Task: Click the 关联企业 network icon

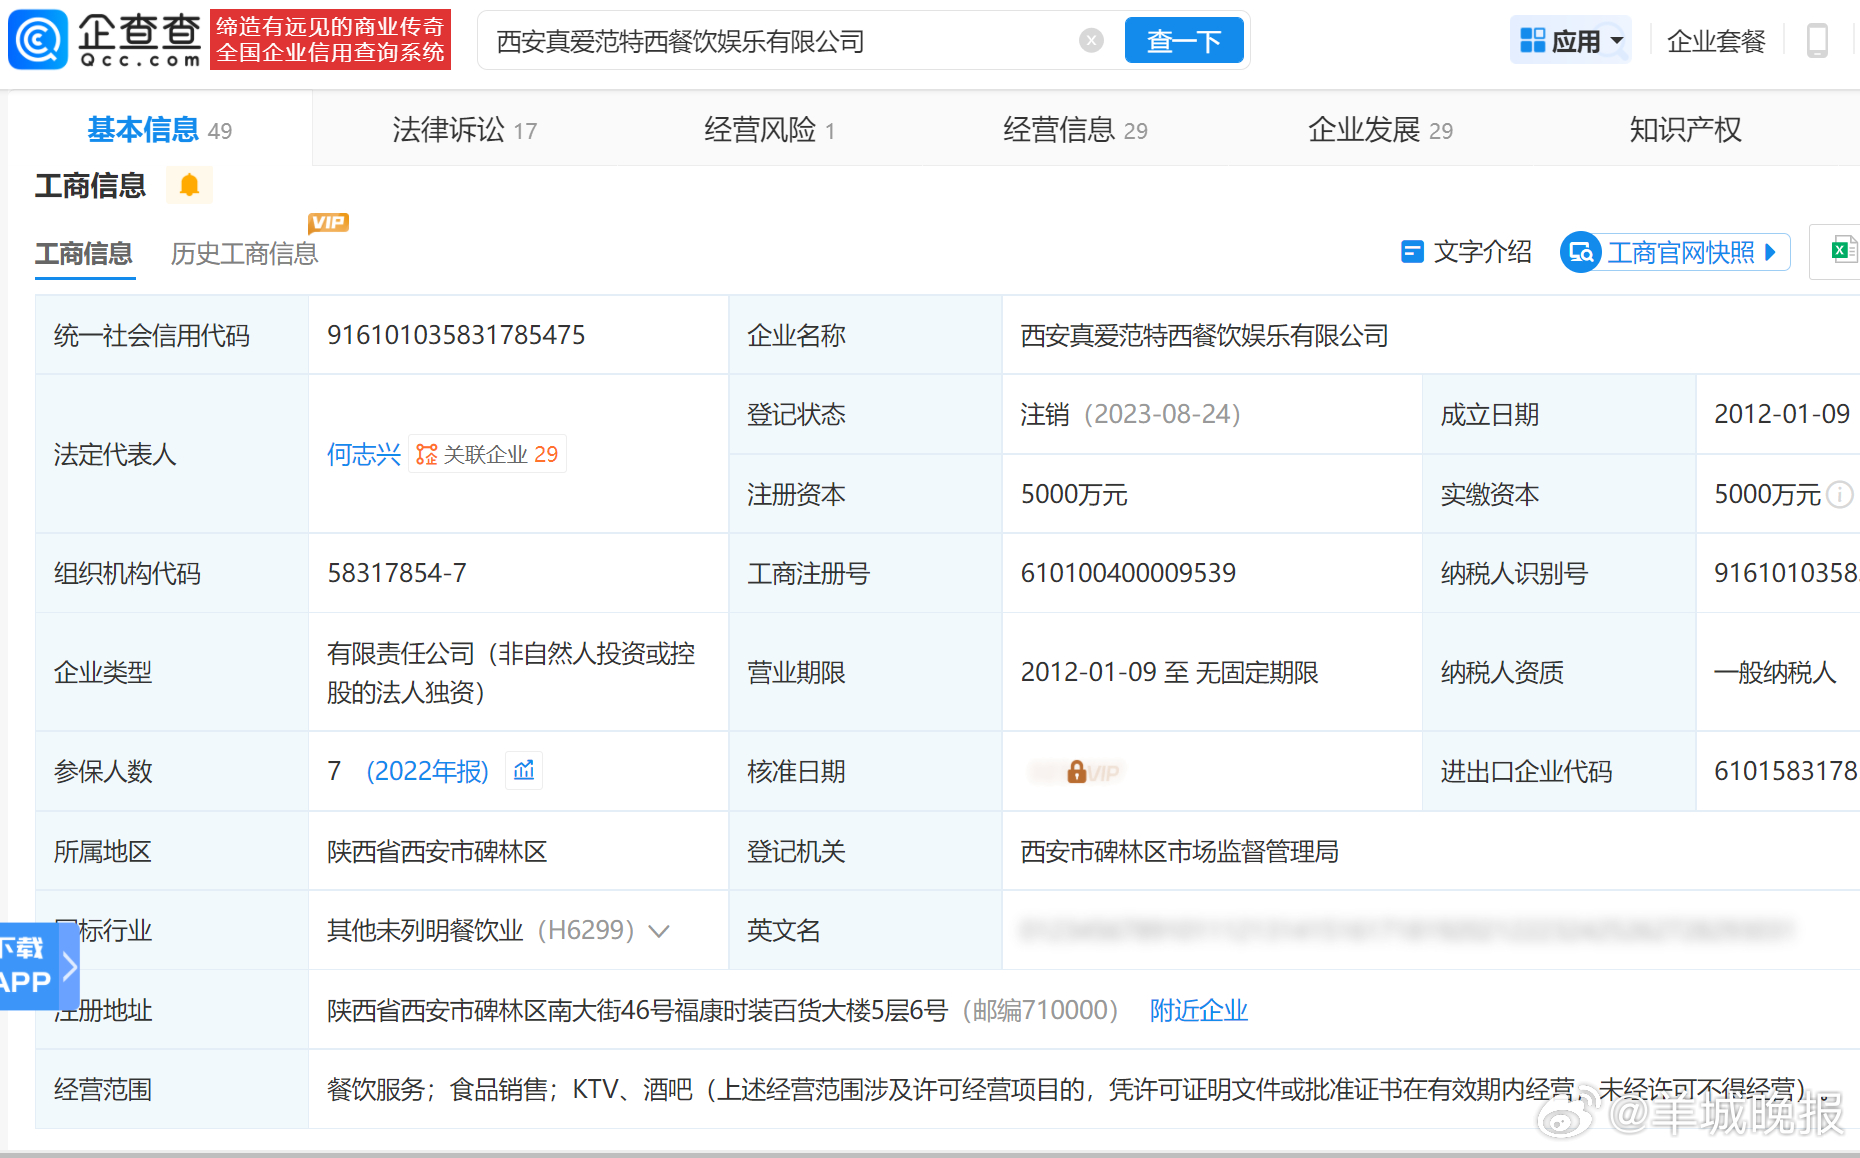Action: pos(427,455)
